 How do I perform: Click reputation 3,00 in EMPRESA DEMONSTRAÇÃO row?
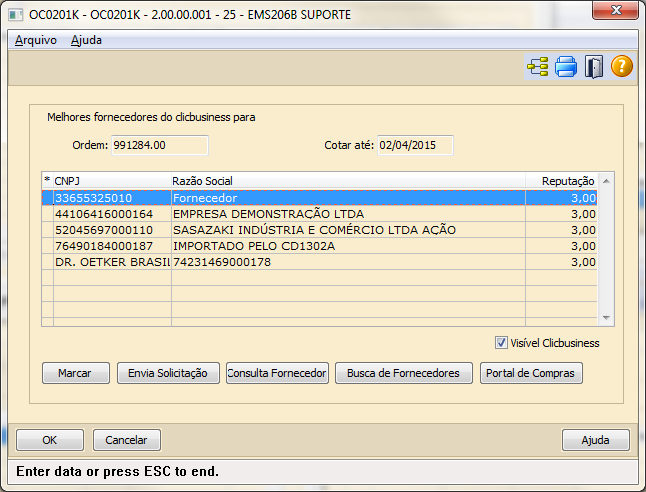[561, 214]
